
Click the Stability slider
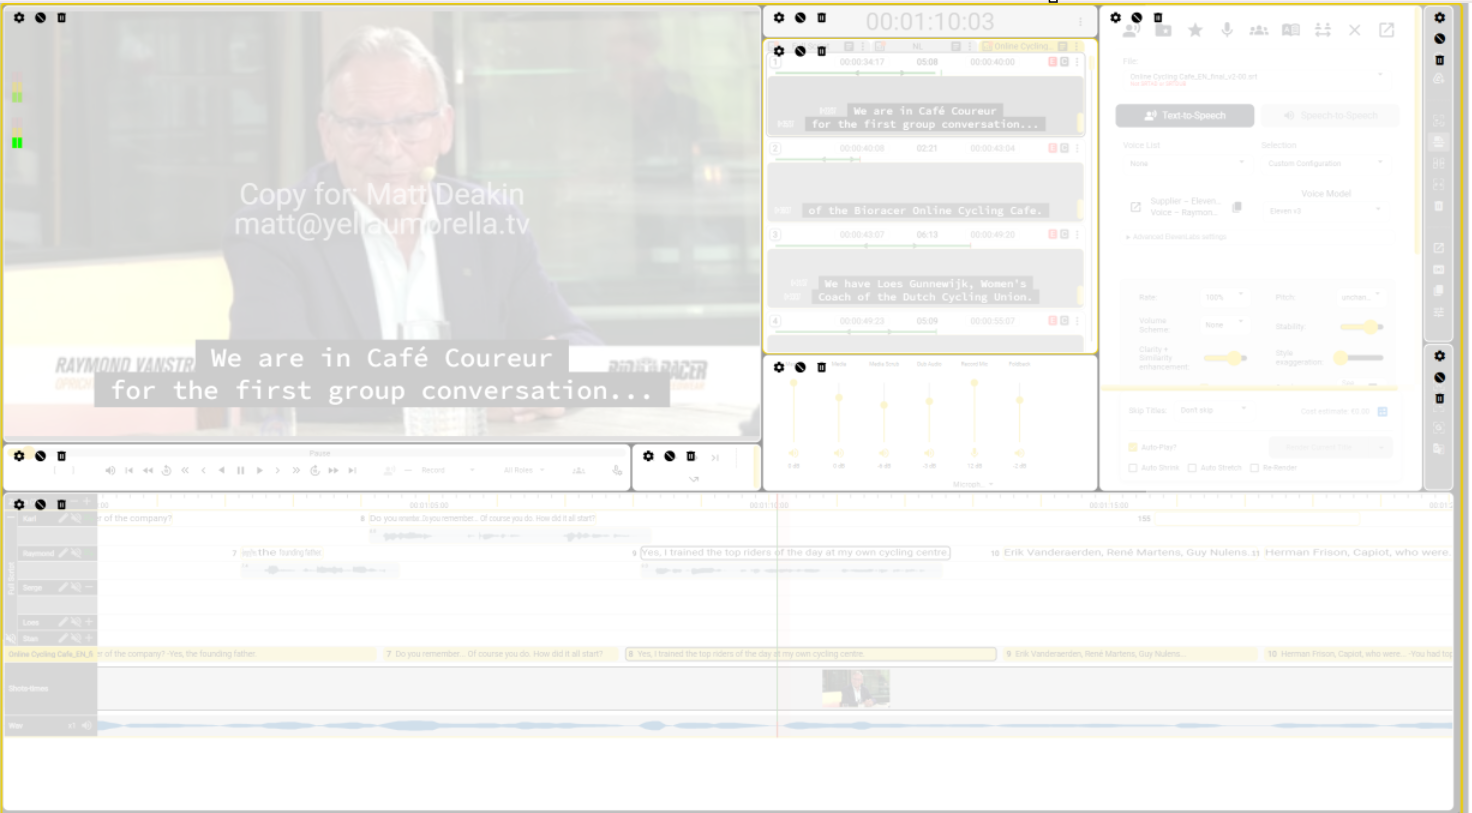coord(1361,327)
